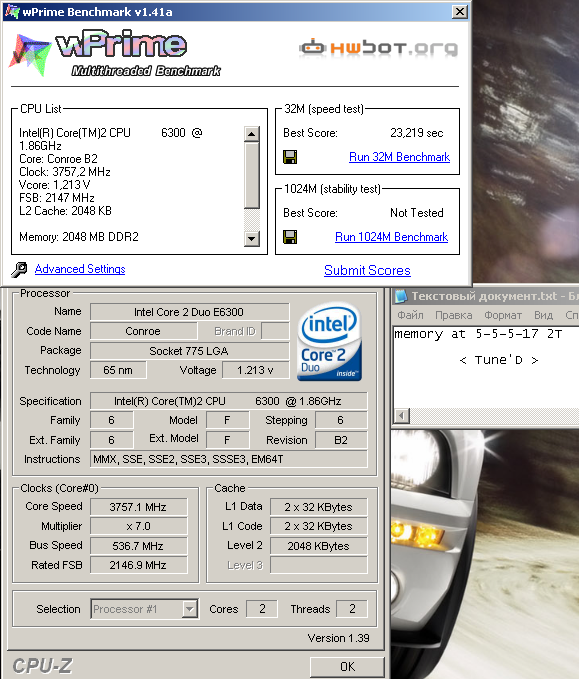Image resolution: width=579 pixels, height=679 pixels.
Task: Click Core Speed value 3757.1 MHz
Action: 139,507
